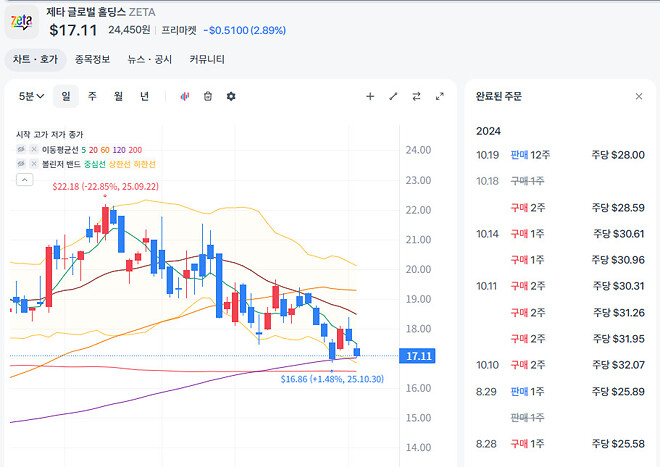The image size is (660, 467).
Task: Collapse the indicator legend with chevron button
Action: click(25, 180)
